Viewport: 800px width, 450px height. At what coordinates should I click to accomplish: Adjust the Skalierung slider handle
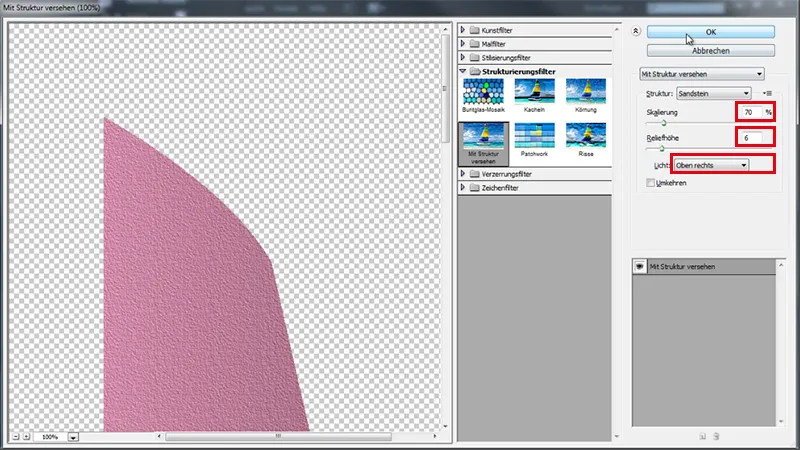pos(664,123)
